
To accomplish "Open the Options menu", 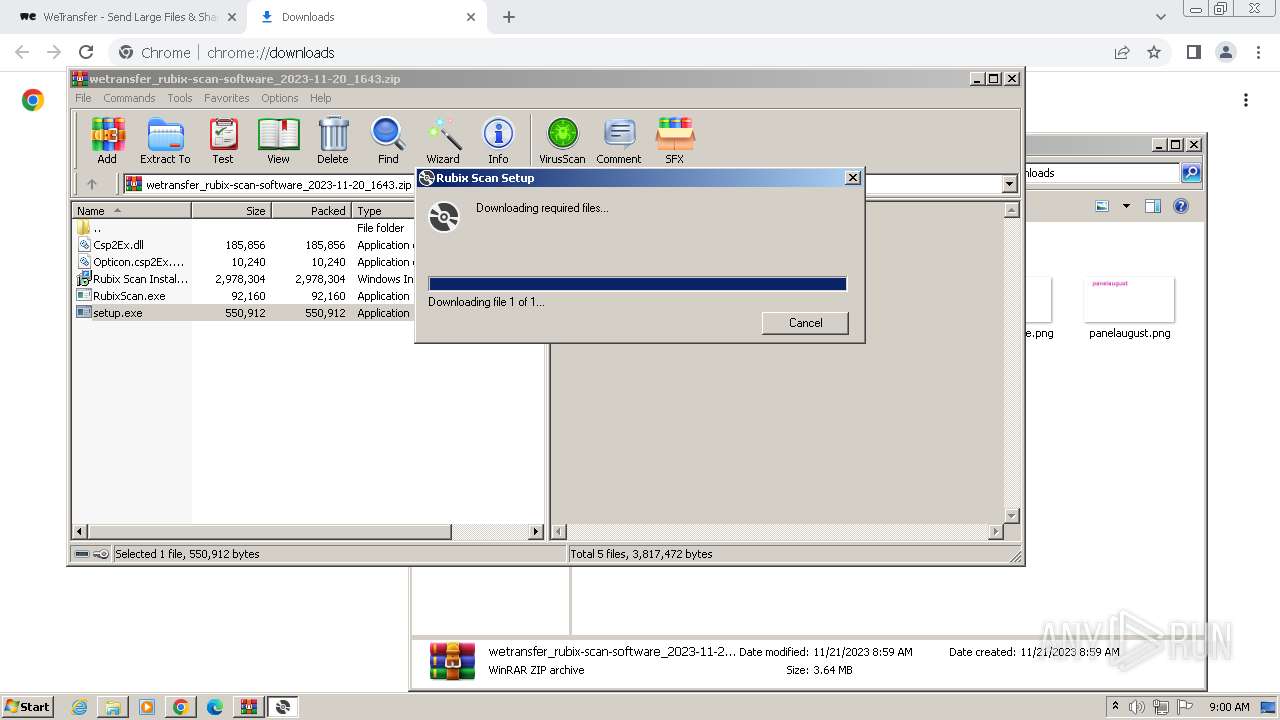I will [x=280, y=98].
